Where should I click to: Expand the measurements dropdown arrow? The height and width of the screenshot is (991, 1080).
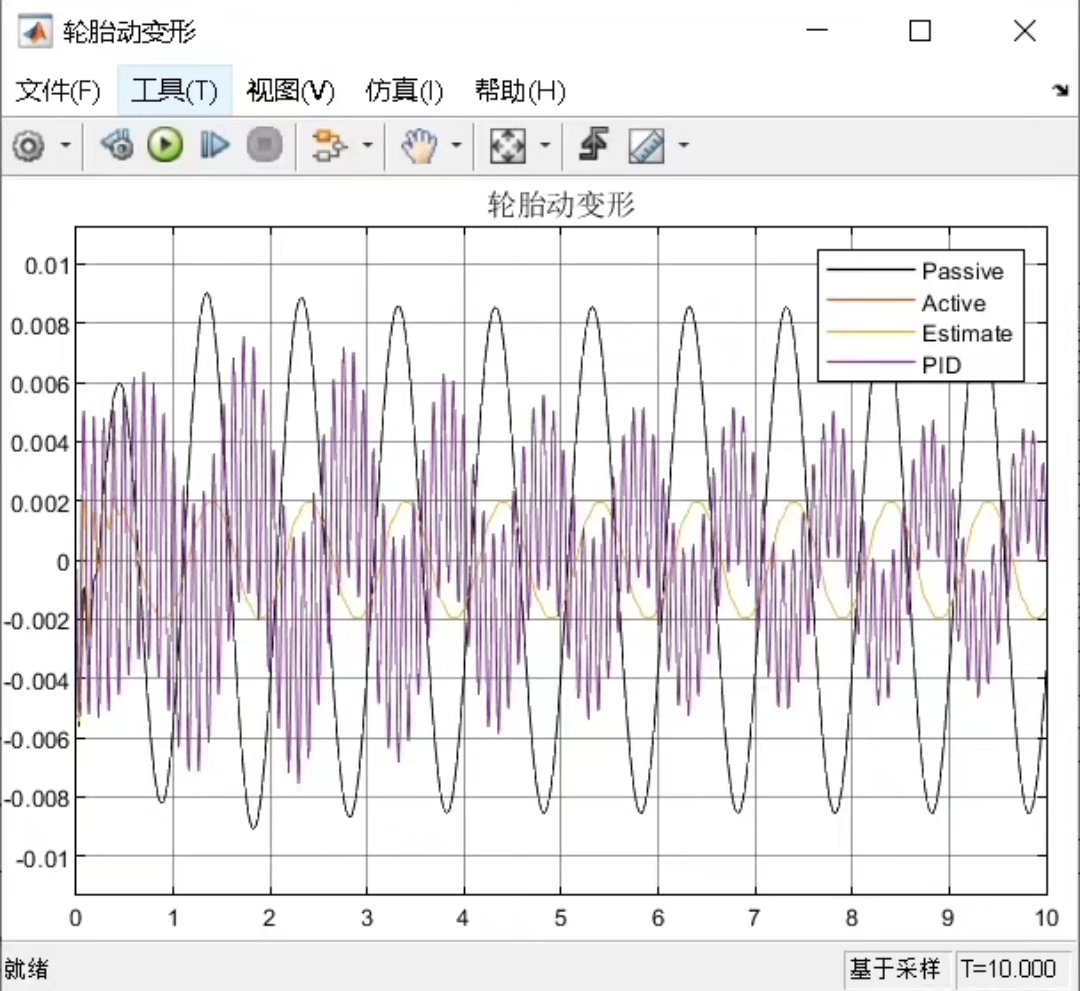tap(683, 145)
